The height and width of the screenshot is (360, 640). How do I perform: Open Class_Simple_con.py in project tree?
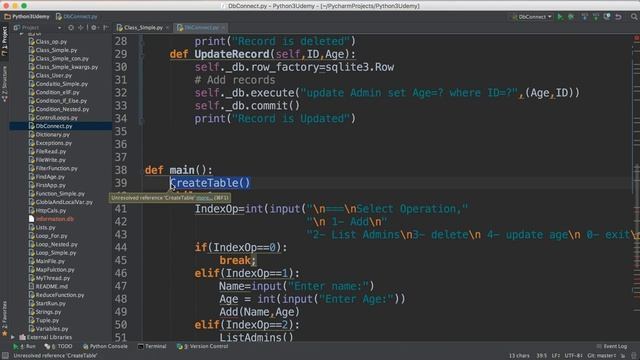[x=62, y=59]
